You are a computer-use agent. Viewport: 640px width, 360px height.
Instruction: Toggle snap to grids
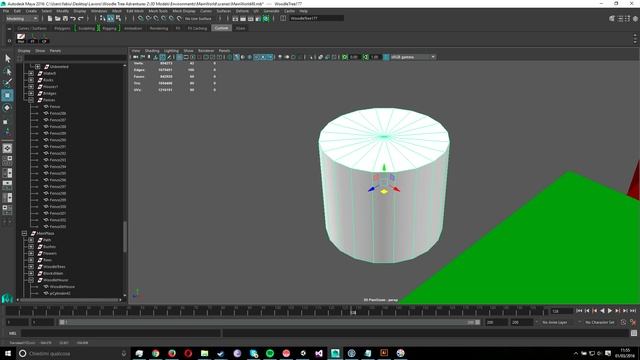[x=140, y=18]
